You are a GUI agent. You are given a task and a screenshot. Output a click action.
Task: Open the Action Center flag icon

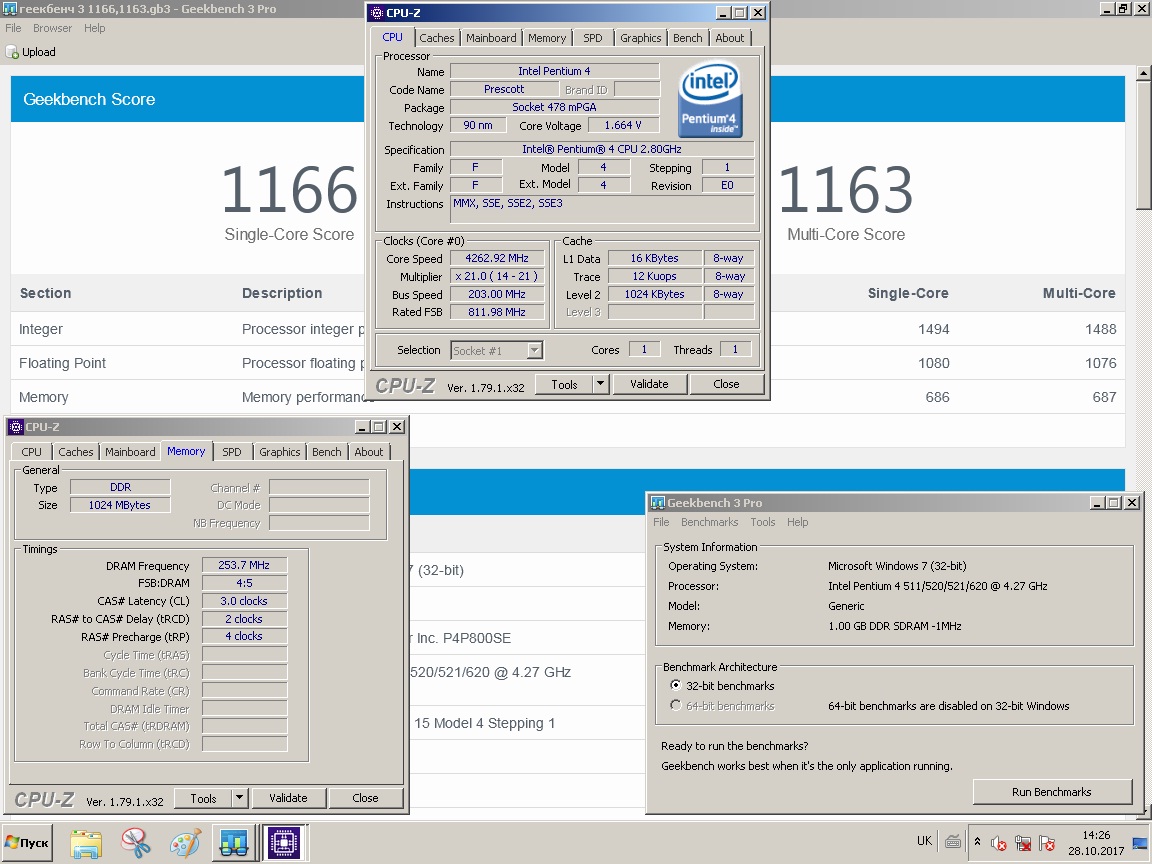pos(1047,843)
